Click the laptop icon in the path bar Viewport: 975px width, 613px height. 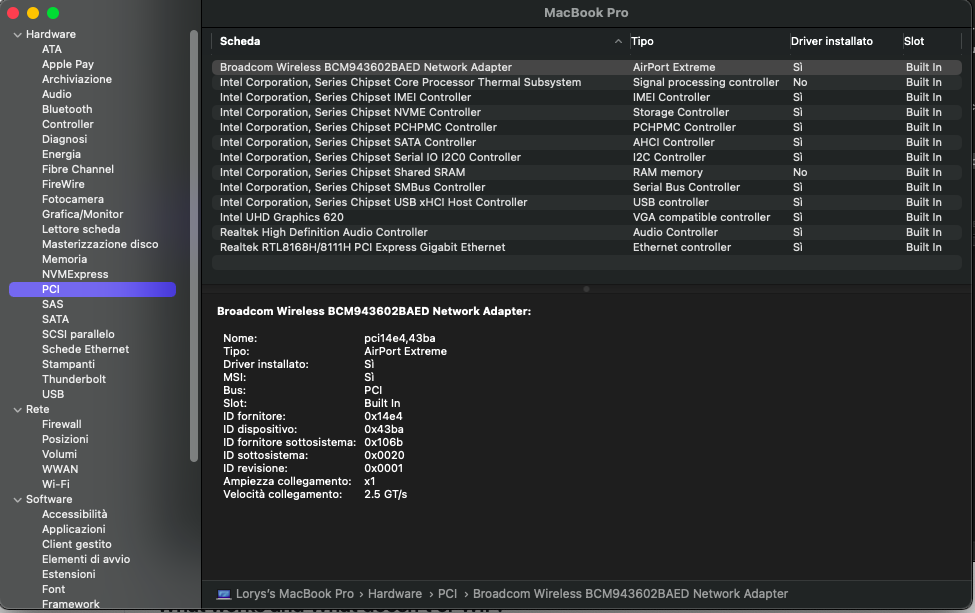(224, 594)
